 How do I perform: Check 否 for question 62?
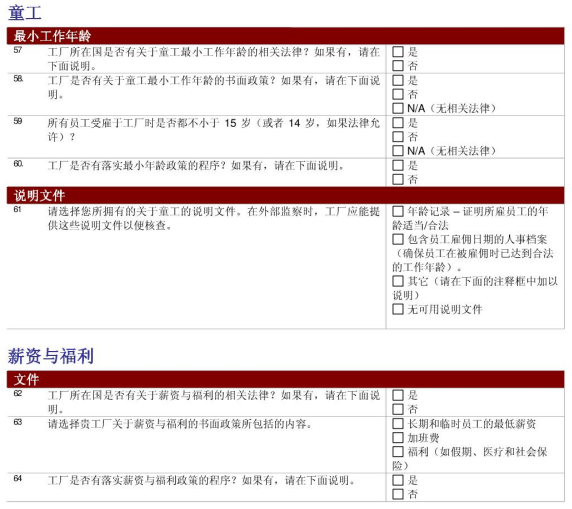398,409
